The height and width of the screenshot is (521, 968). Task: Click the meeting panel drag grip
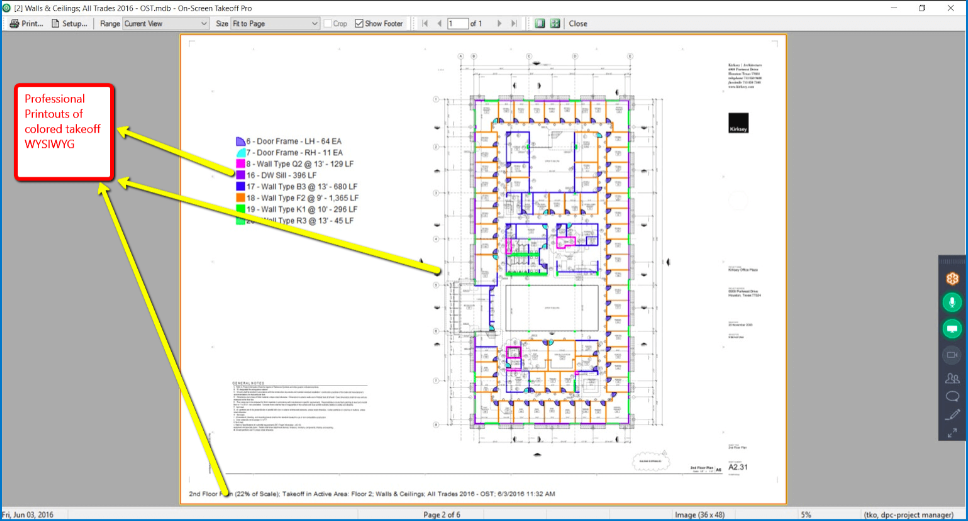(952, 261)
